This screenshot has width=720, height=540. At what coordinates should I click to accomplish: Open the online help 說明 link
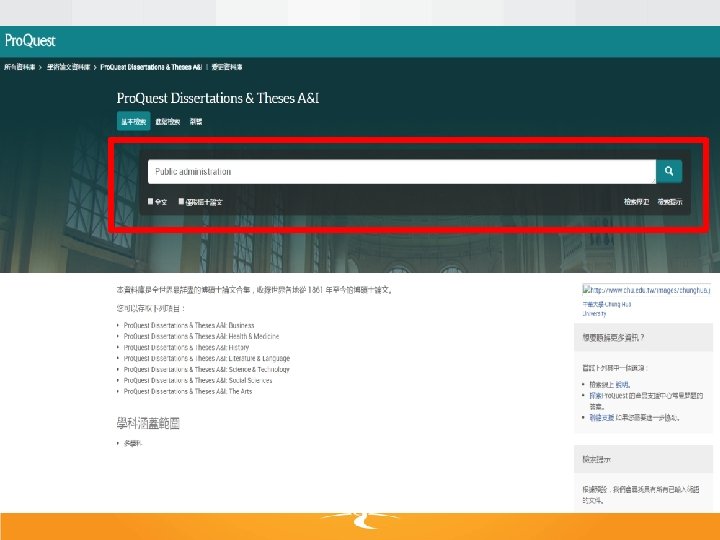622,384
